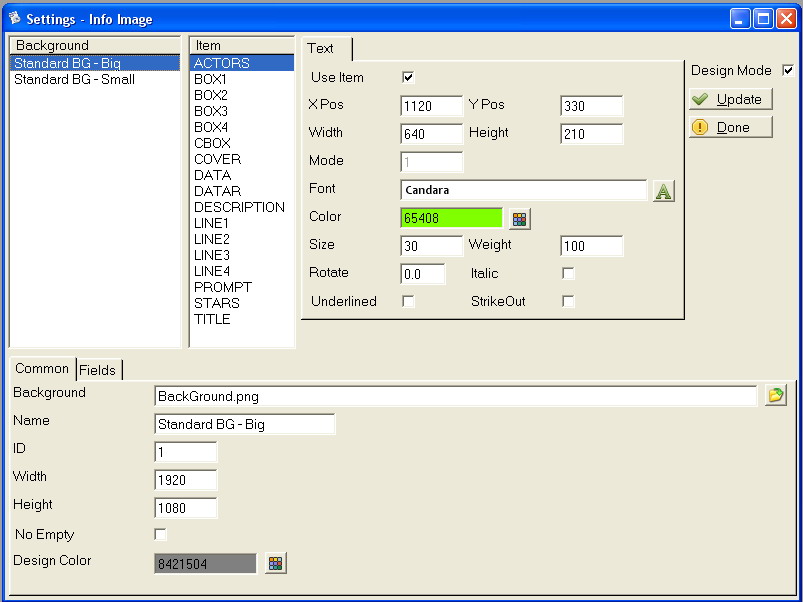Image resolution: width=803 pixels, height=602 pixels.
Task: Browse for background image file
Action: click(x=776, y=395)
